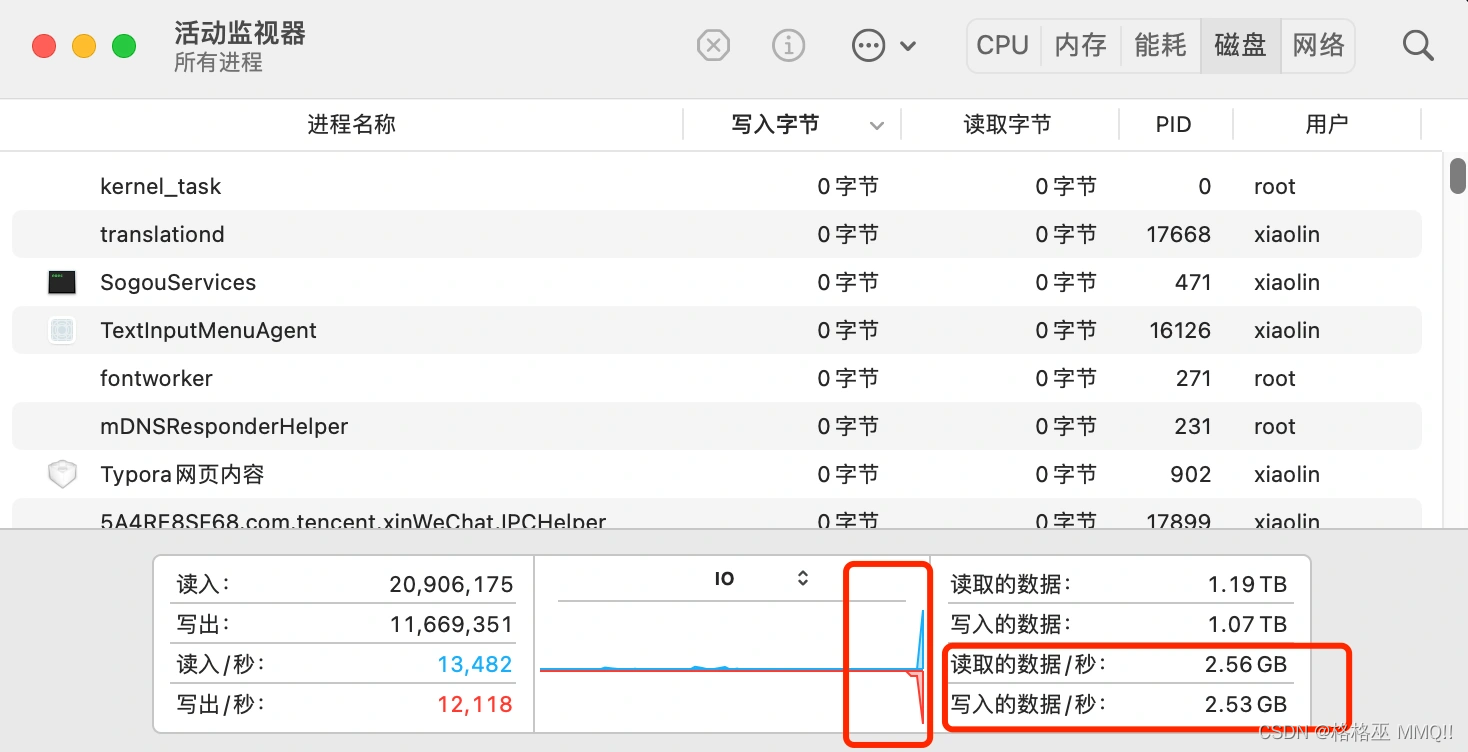Image resolution: width=1468 pixels, height=752 pixels.
Task: Select the mDNSResponderHelper process row
Action: 716,427
